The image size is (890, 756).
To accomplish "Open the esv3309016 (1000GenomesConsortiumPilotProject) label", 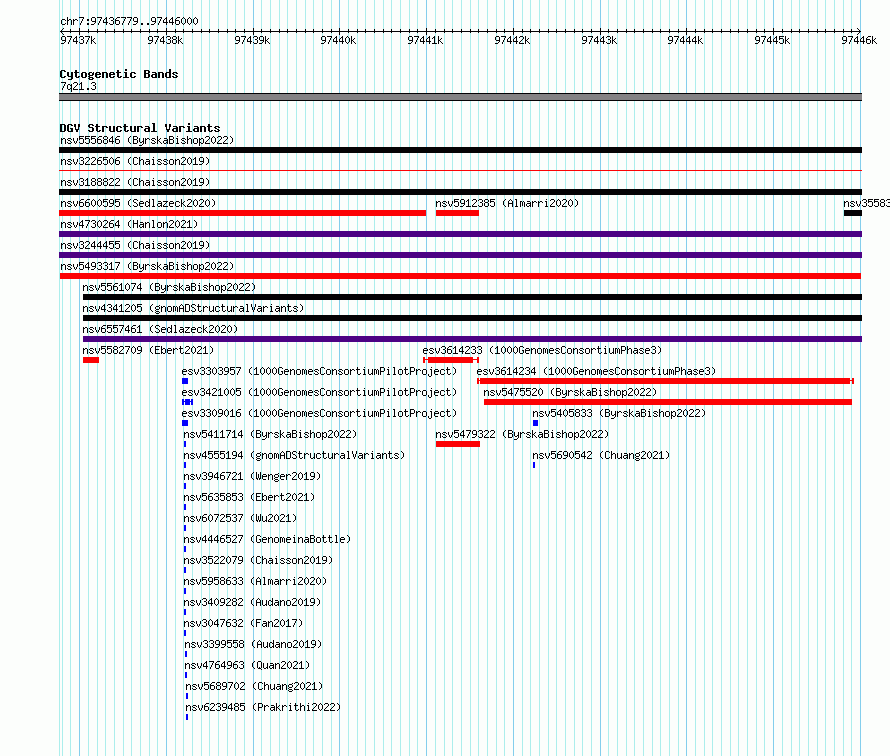I will tap(319, 413).
